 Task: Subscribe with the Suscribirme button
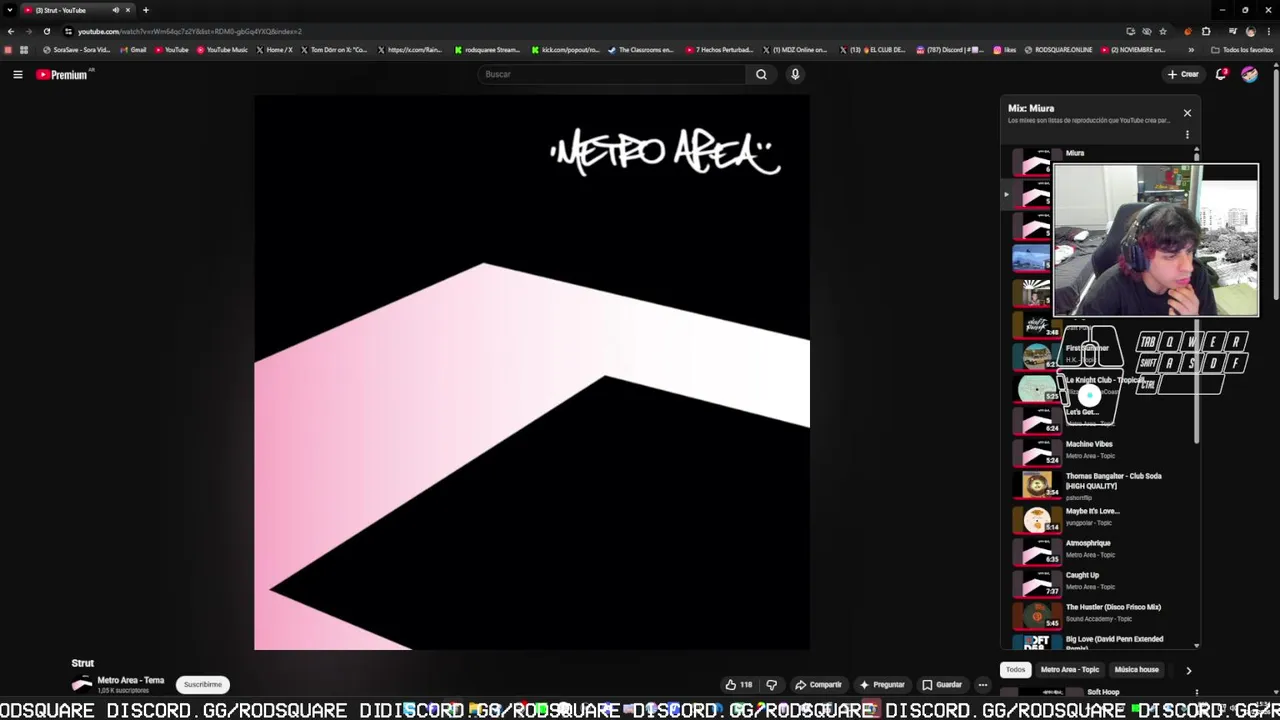[x=203, y=685]
